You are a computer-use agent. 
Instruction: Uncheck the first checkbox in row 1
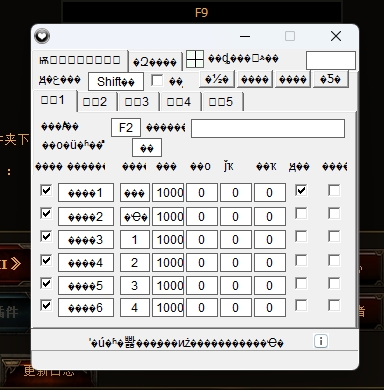tap(46, 191)
